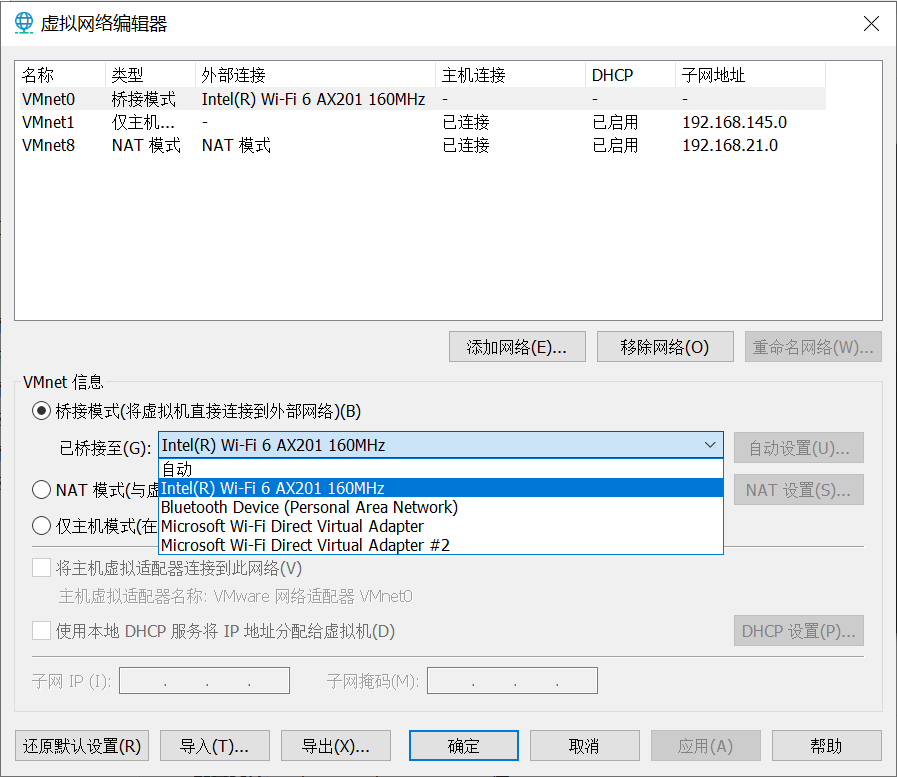
Task: Click the 子网地址 column header
Action: coord(750,75)
